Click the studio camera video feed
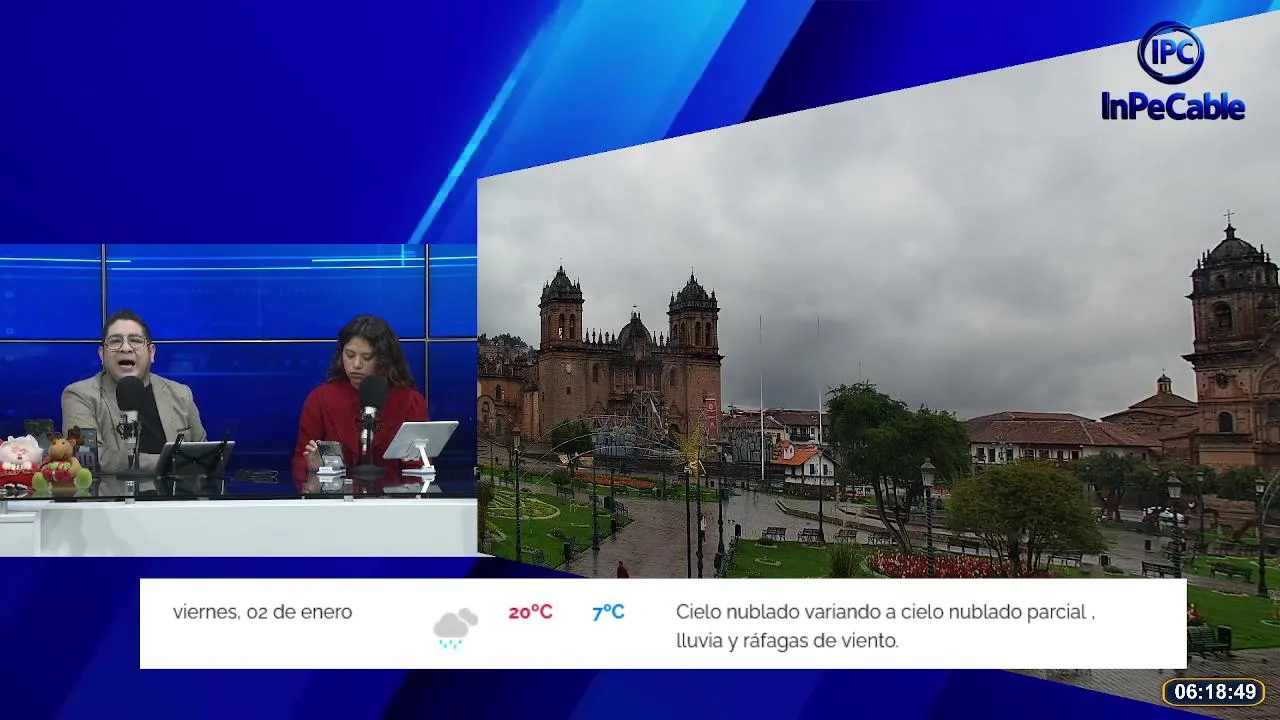 pos(238,400)
